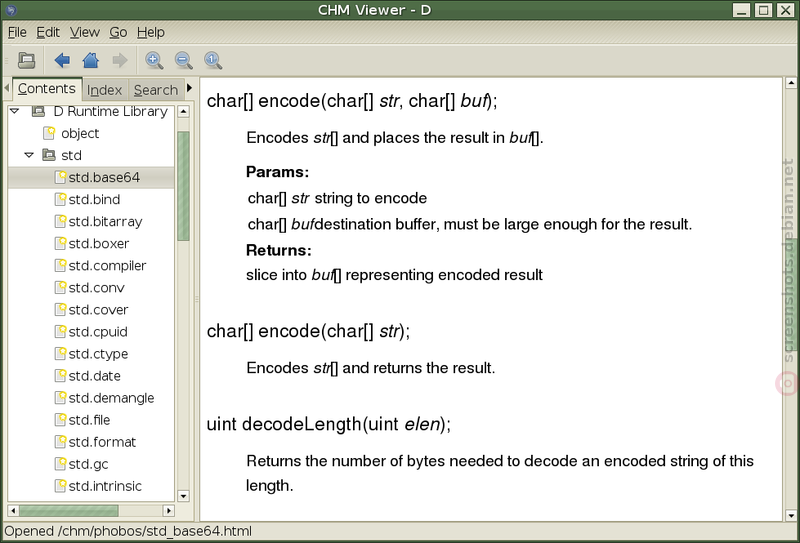Switch to the Index tab

[x=105, y=90]
